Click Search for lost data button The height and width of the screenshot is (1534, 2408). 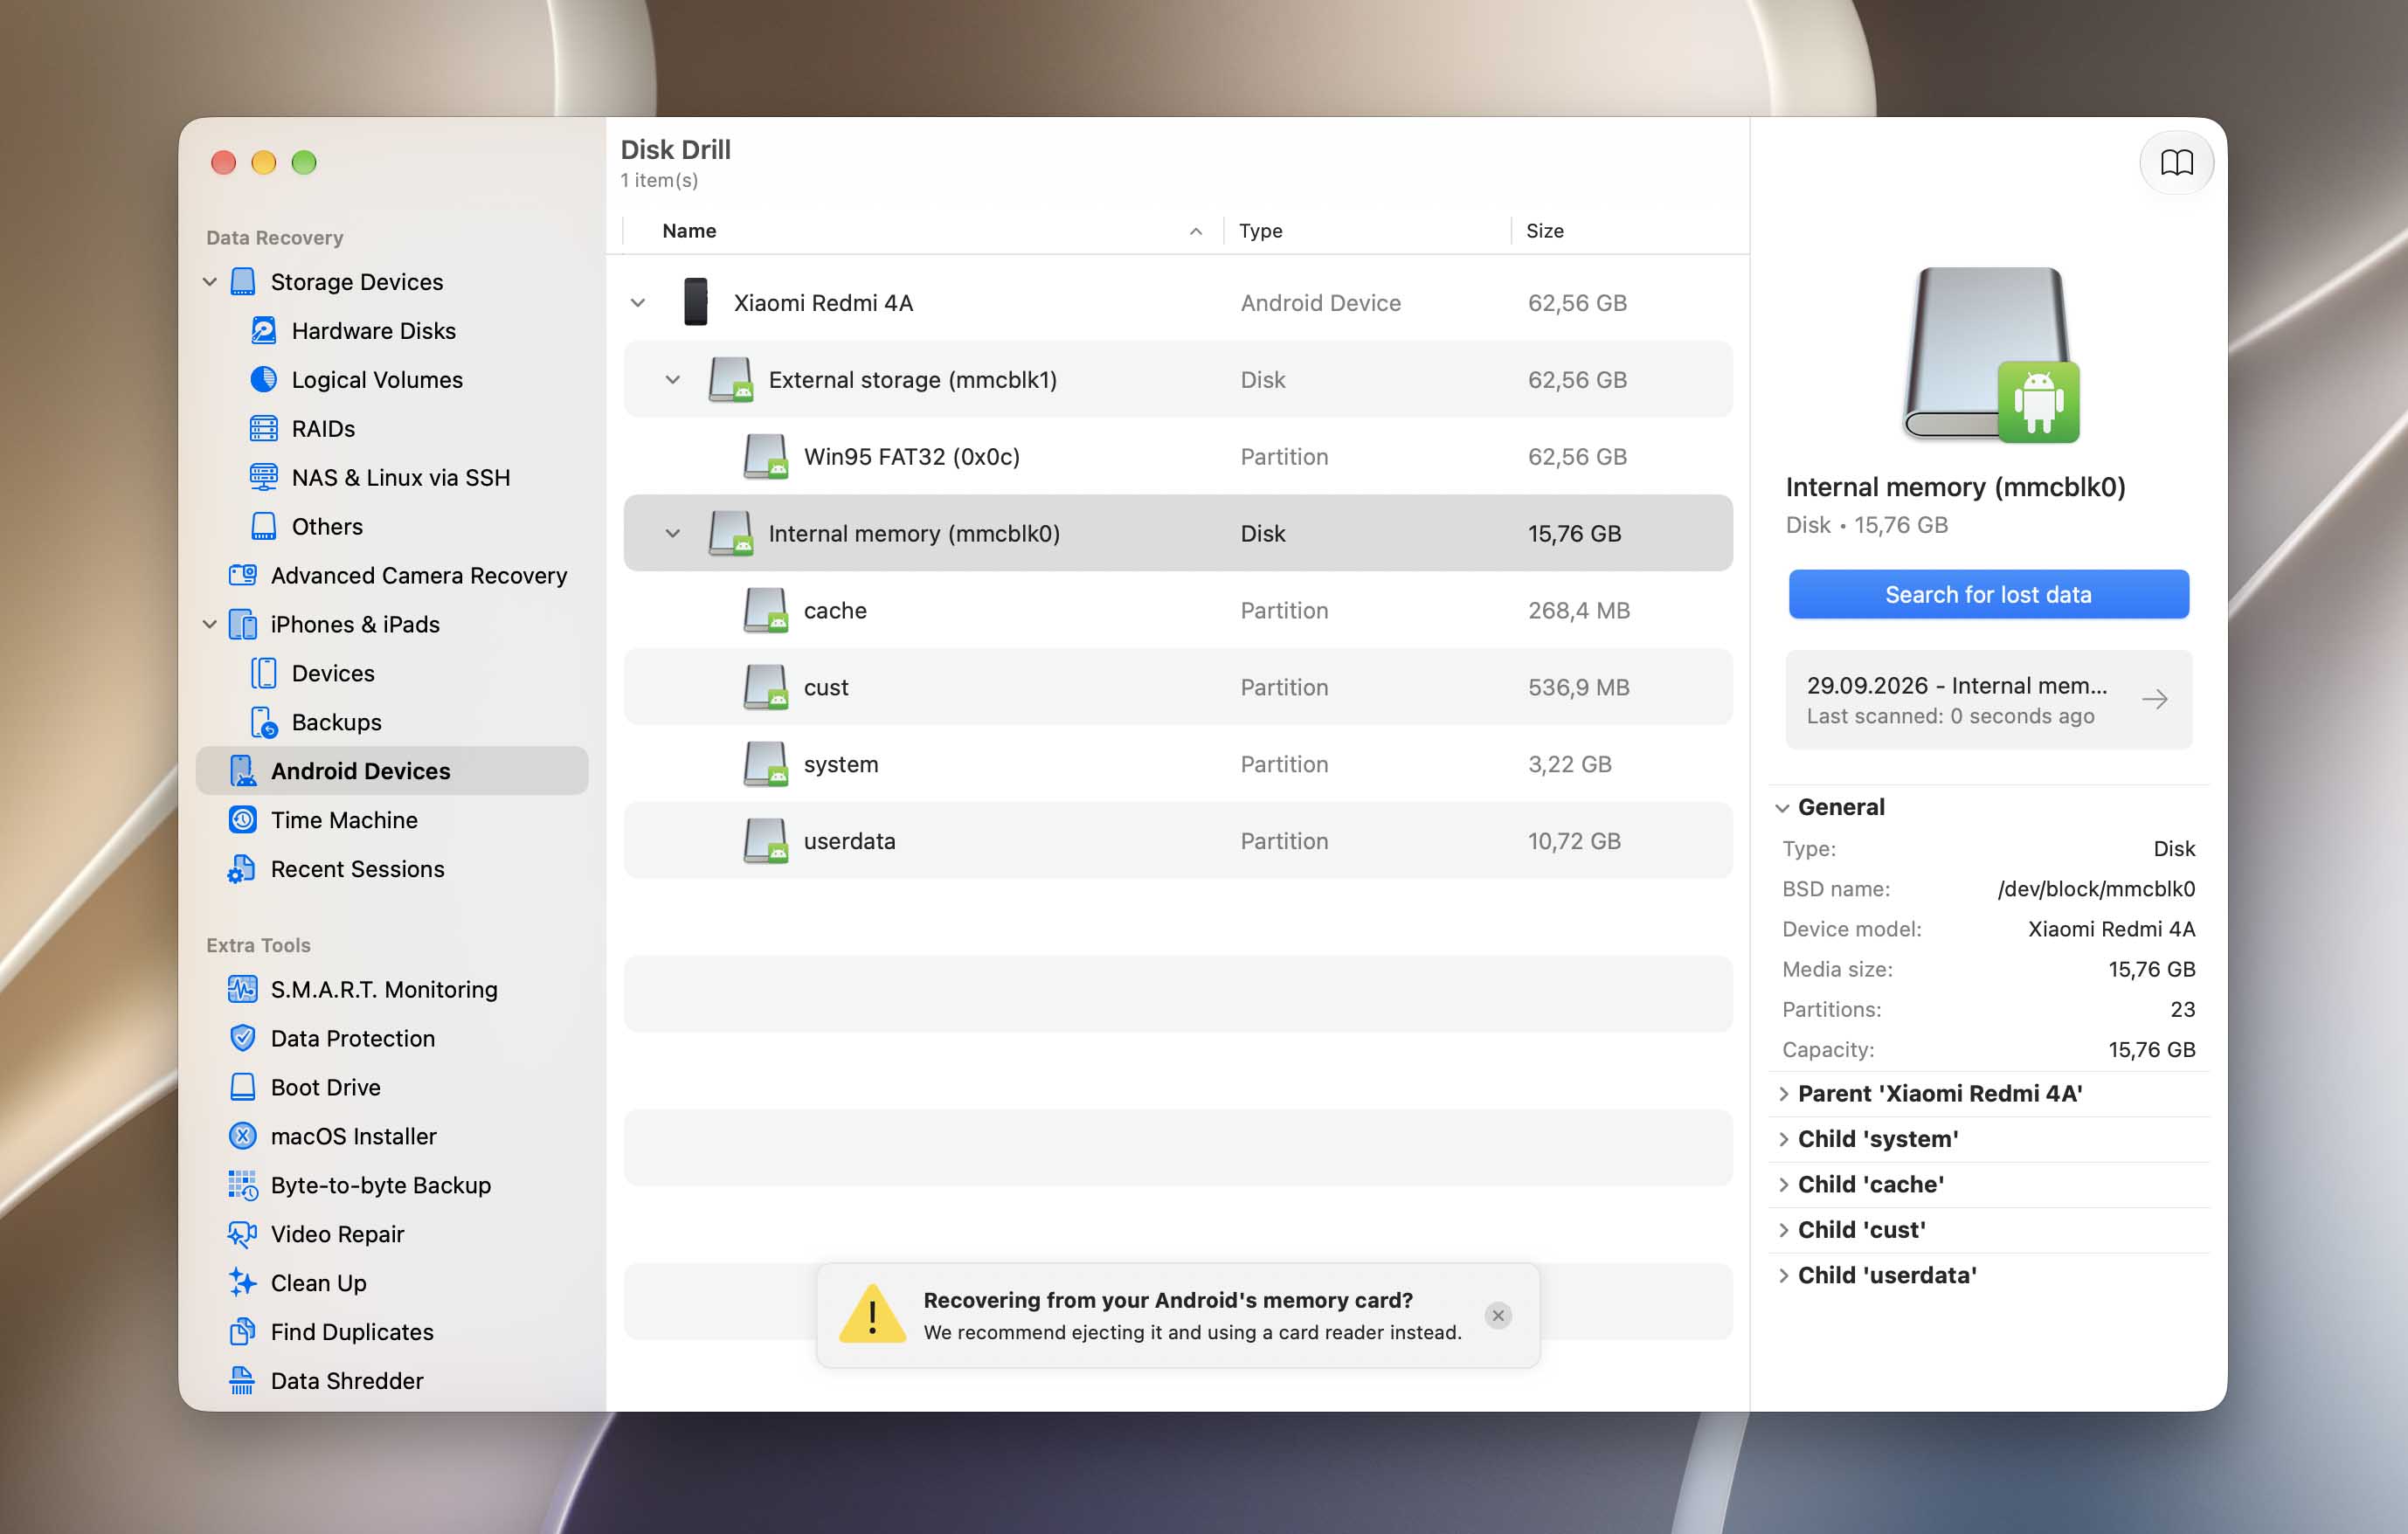(1988, 595)
